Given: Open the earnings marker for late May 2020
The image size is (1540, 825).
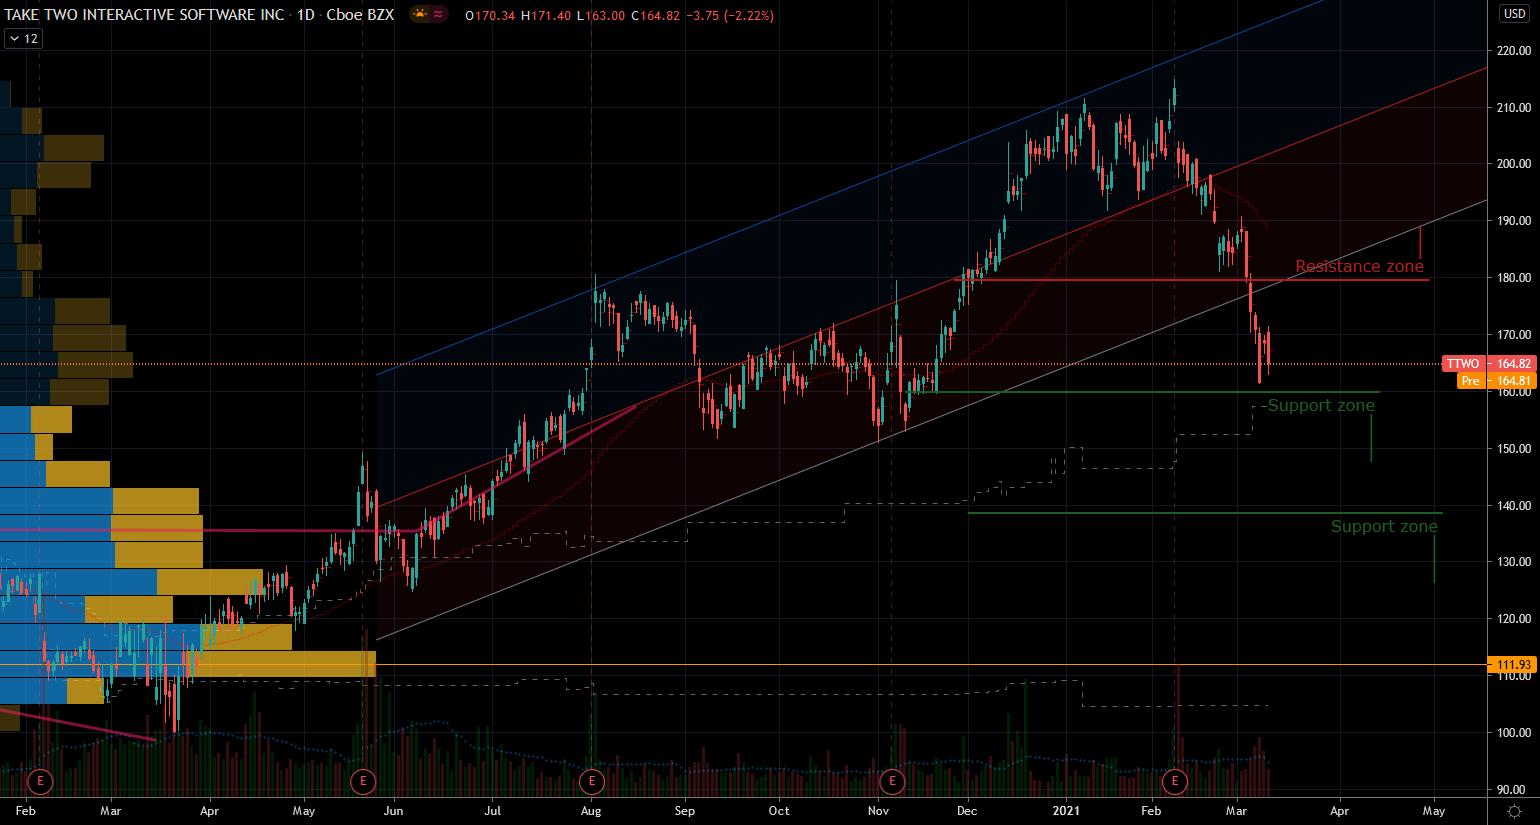Looking at the screenshot, I should (363, 780).
